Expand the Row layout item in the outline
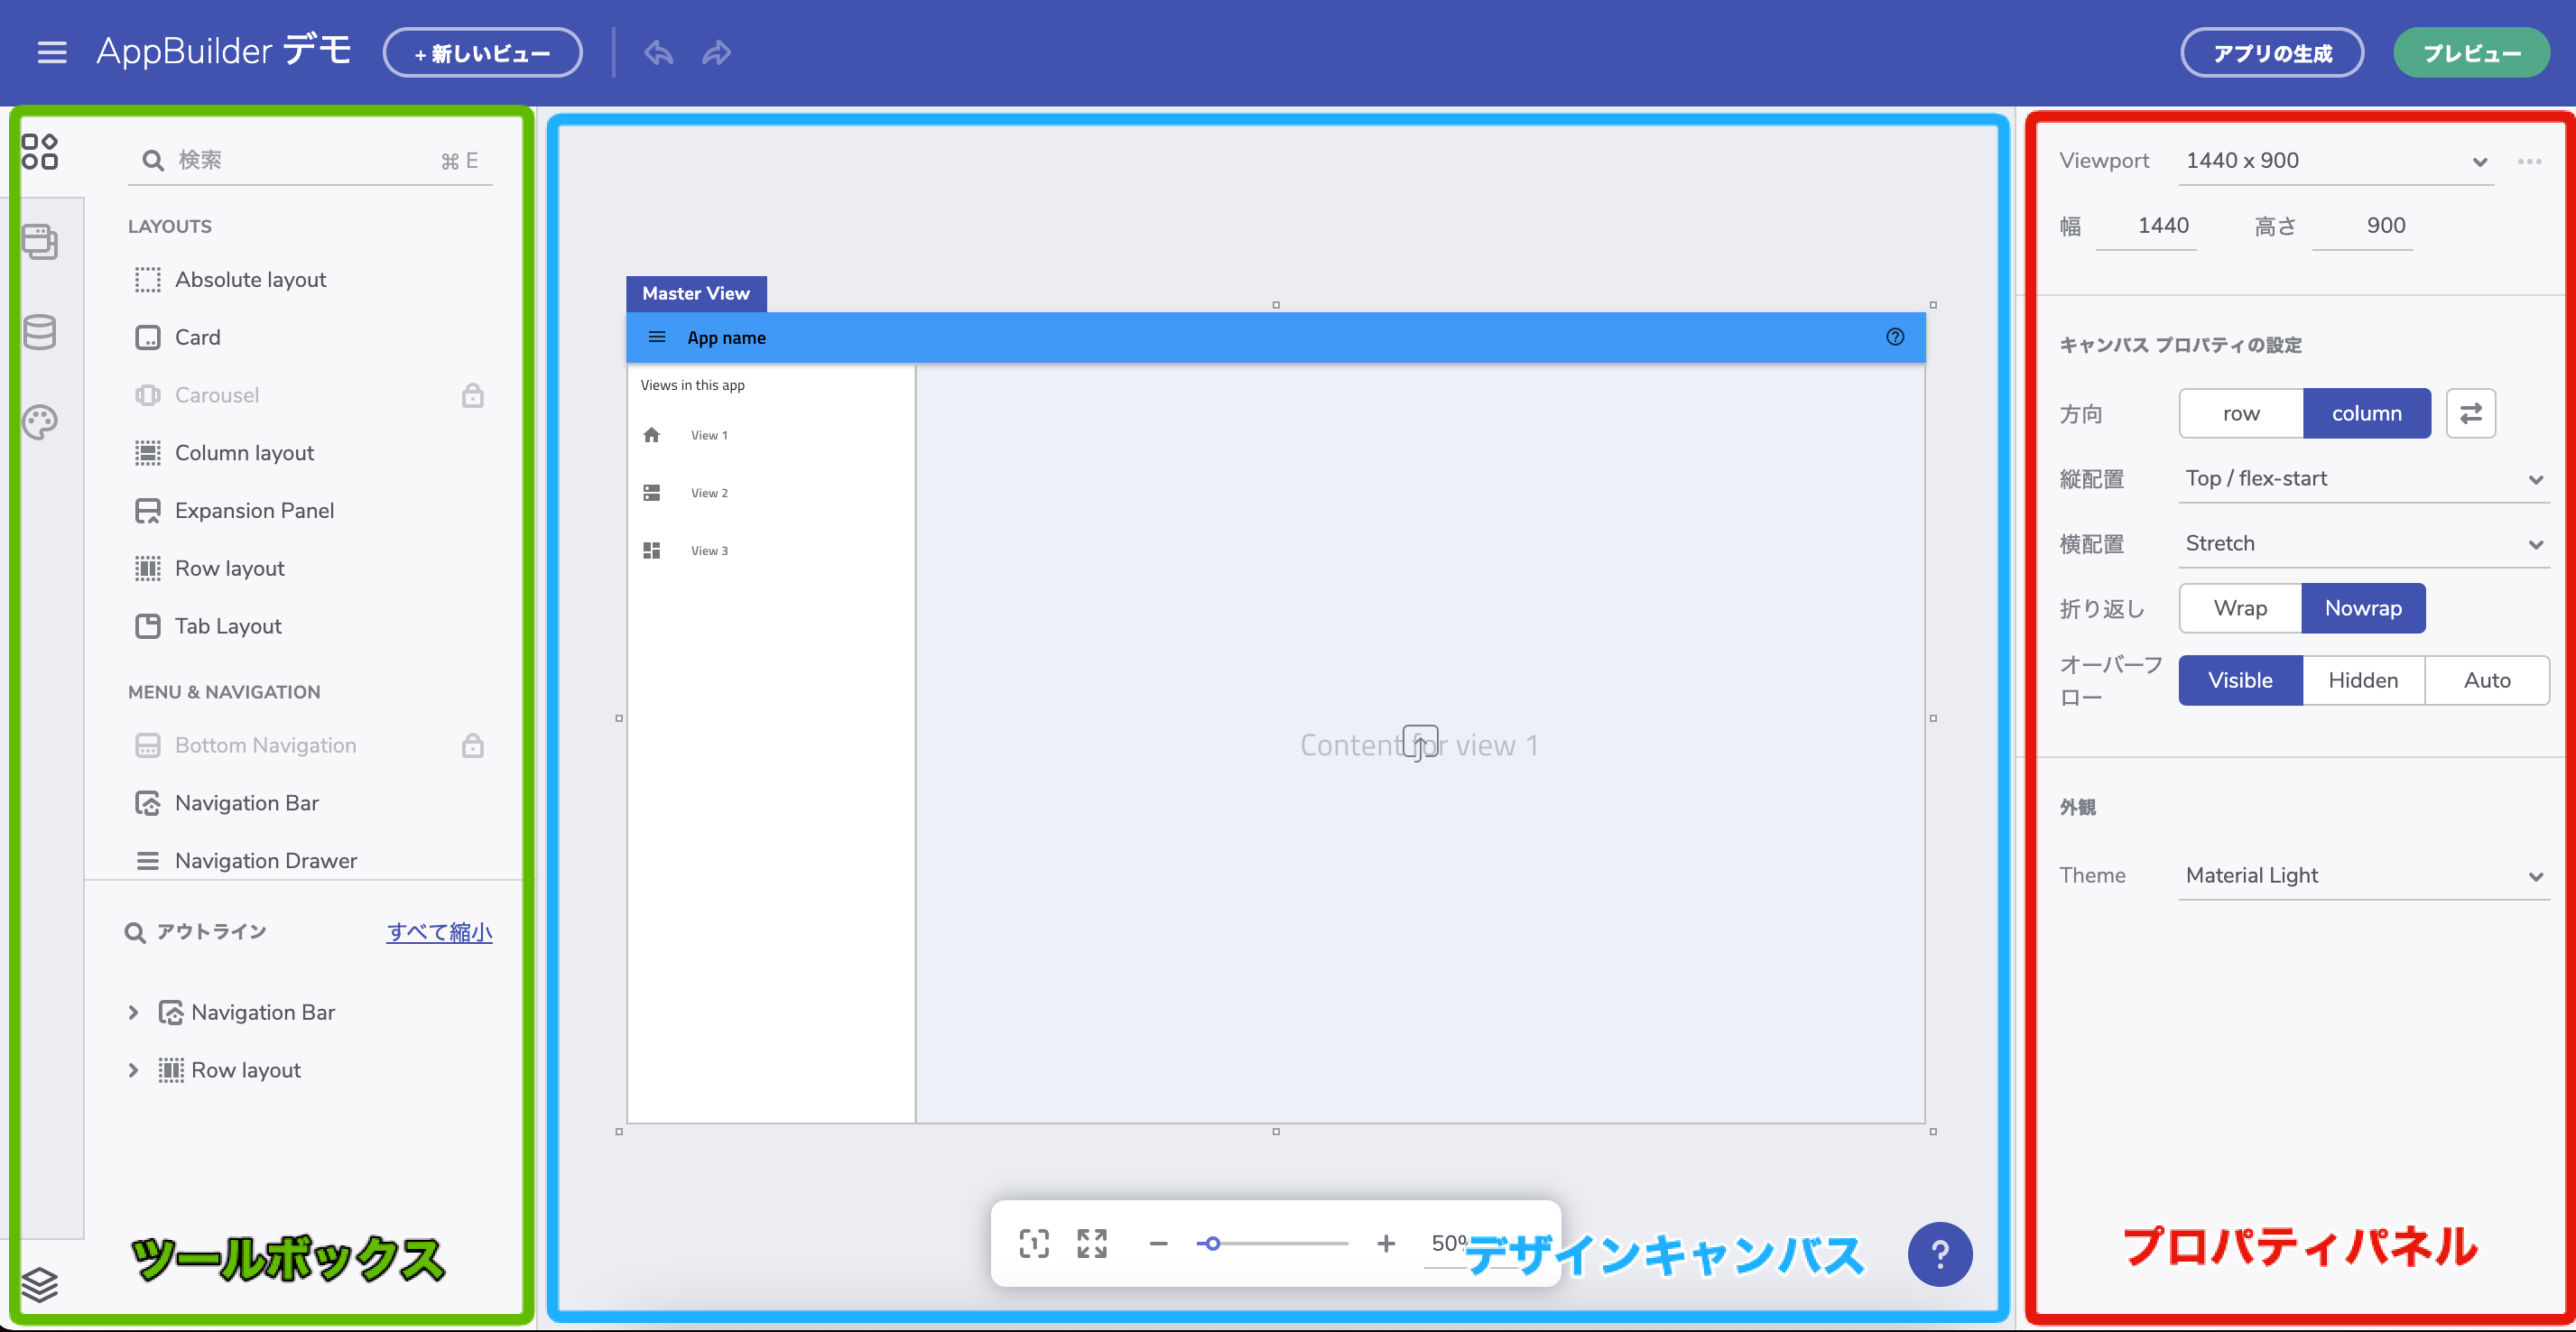Viewport: 2576px width, 1332px height. tap(134, 1070)
